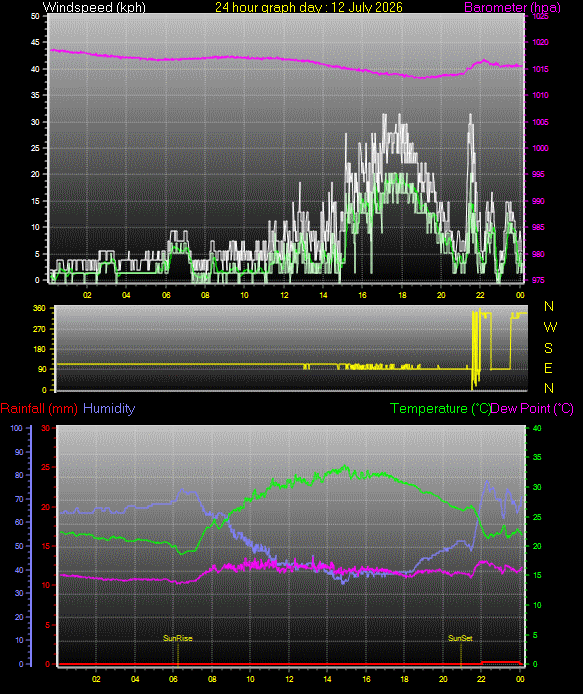Click the 270 wind direction axis value

(x=39, y=329)
